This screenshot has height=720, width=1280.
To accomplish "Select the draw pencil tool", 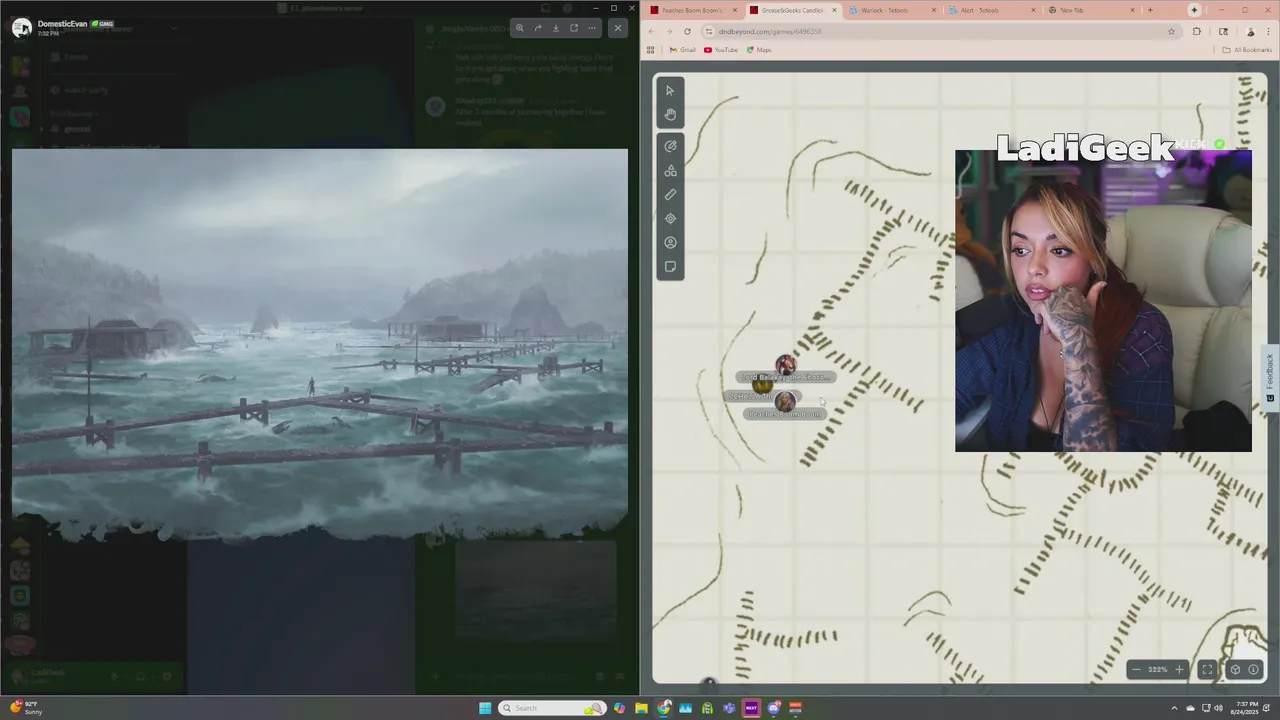I will click(x=670, y=146).
